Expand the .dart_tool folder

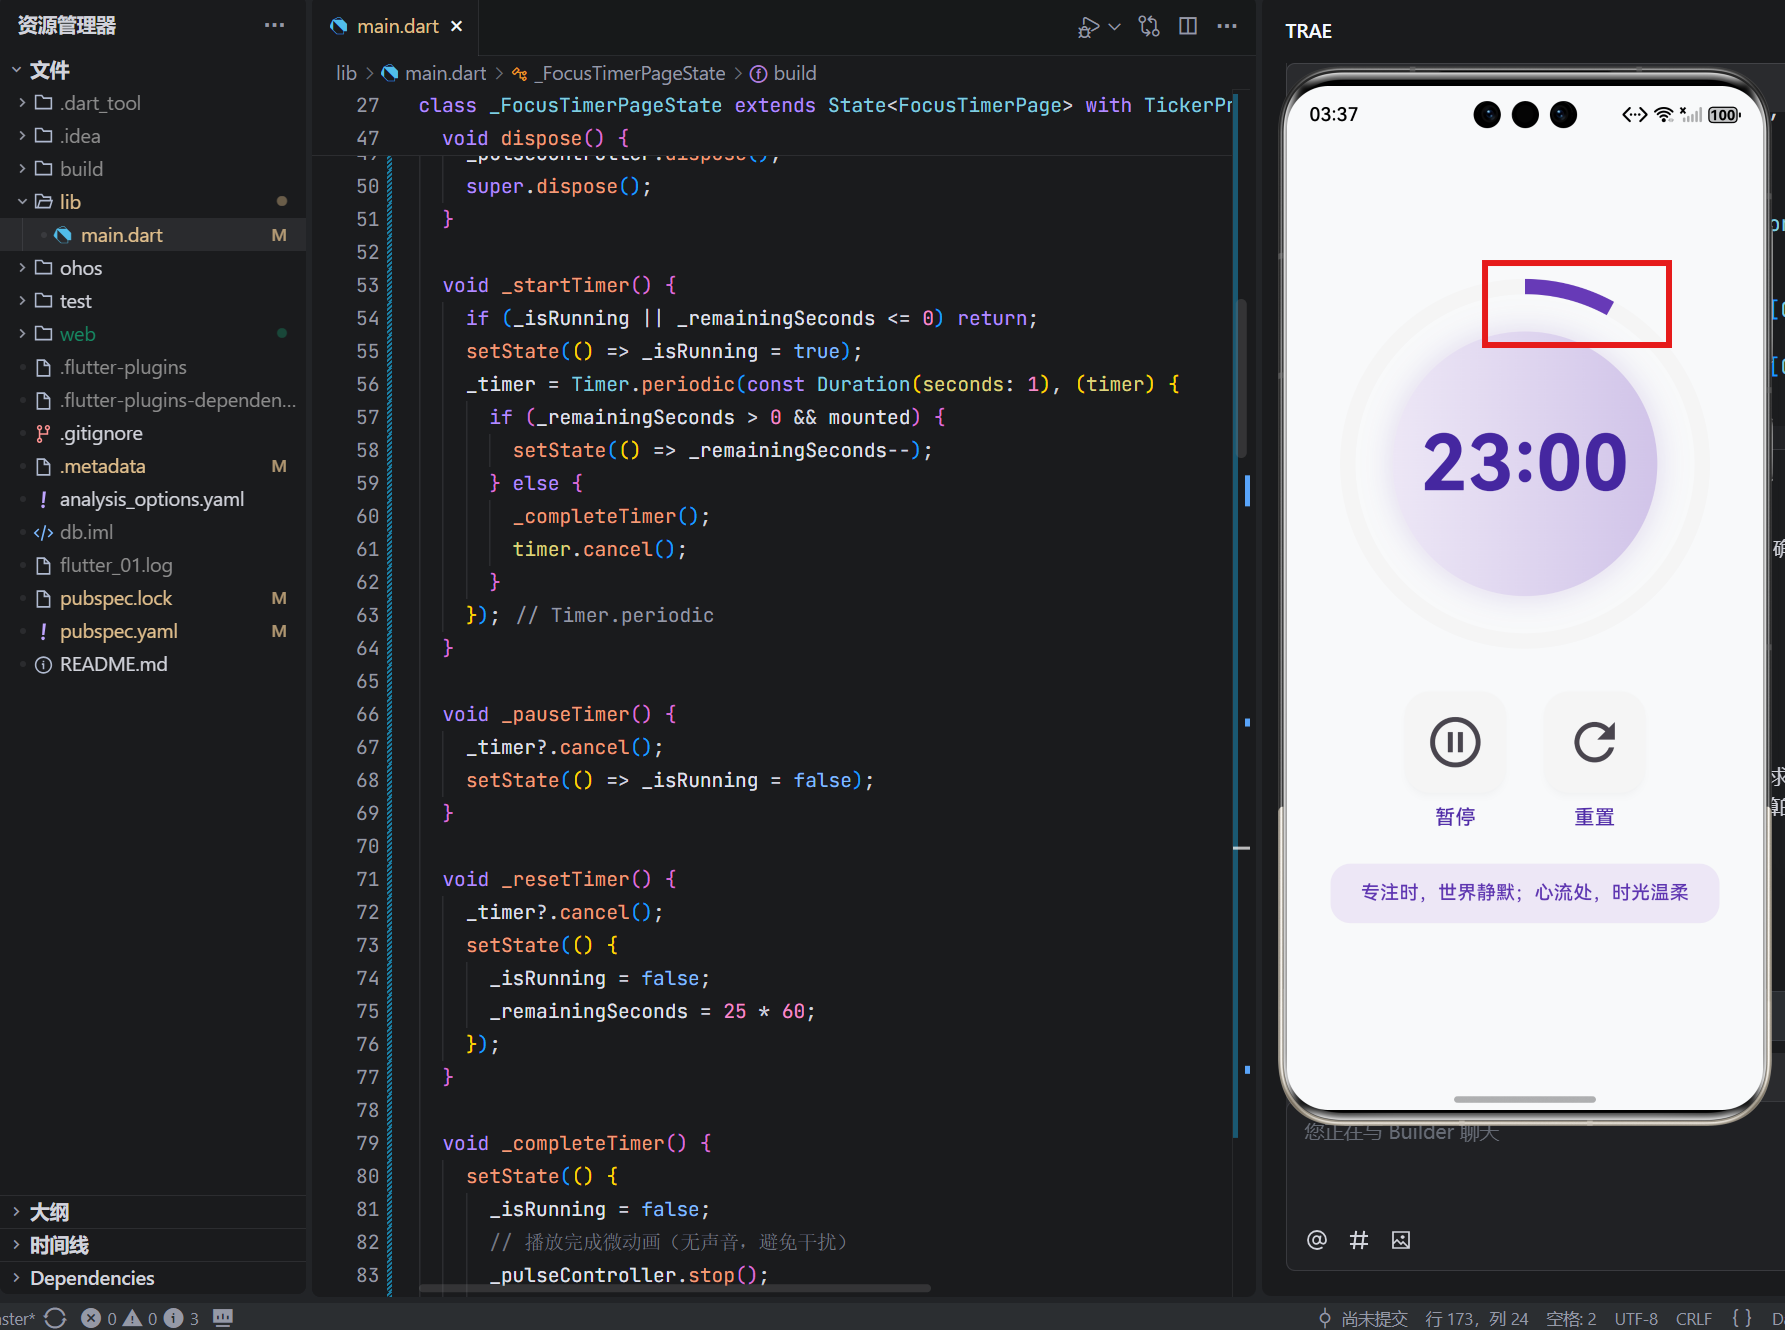pyautogui.click(x=100, y=103)
